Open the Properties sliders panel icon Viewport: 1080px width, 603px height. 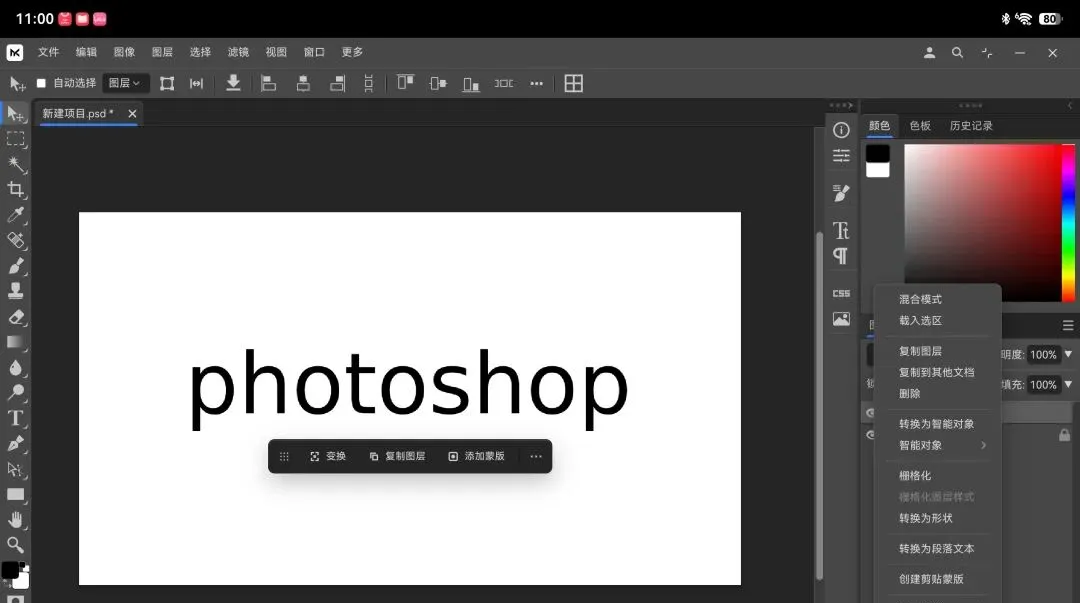[x=841, y=156]
